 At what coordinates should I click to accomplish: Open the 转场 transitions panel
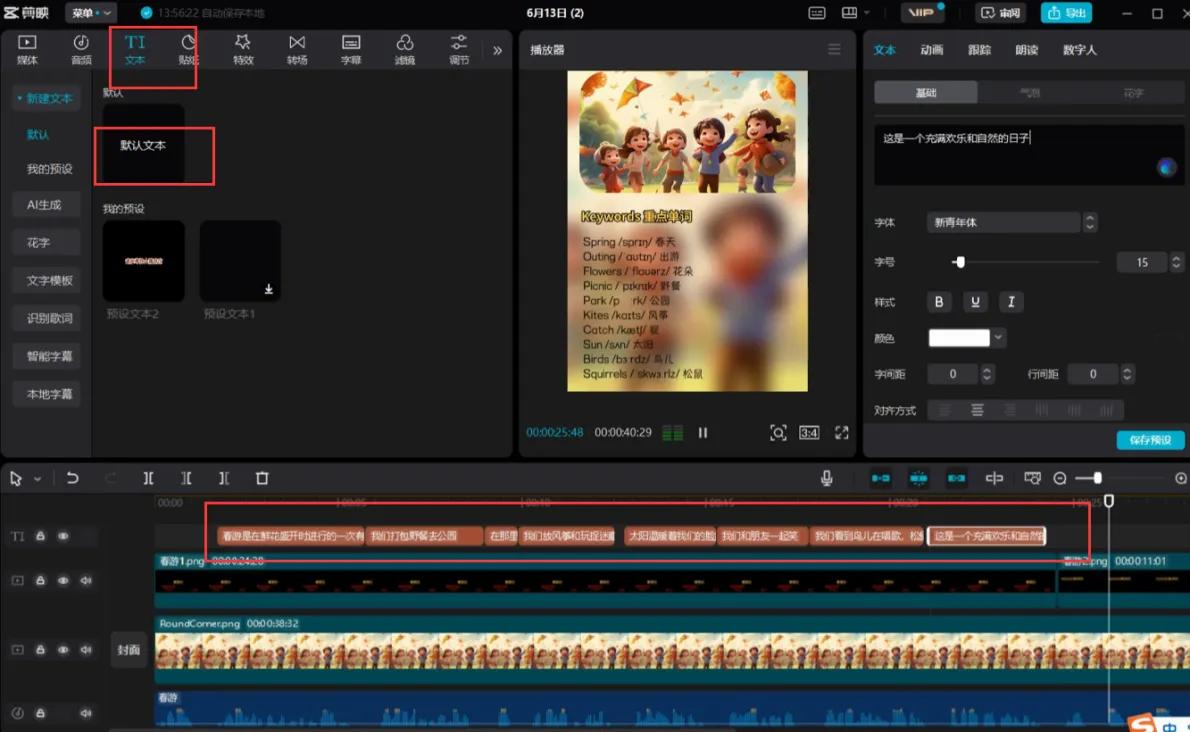click(297, 48)
